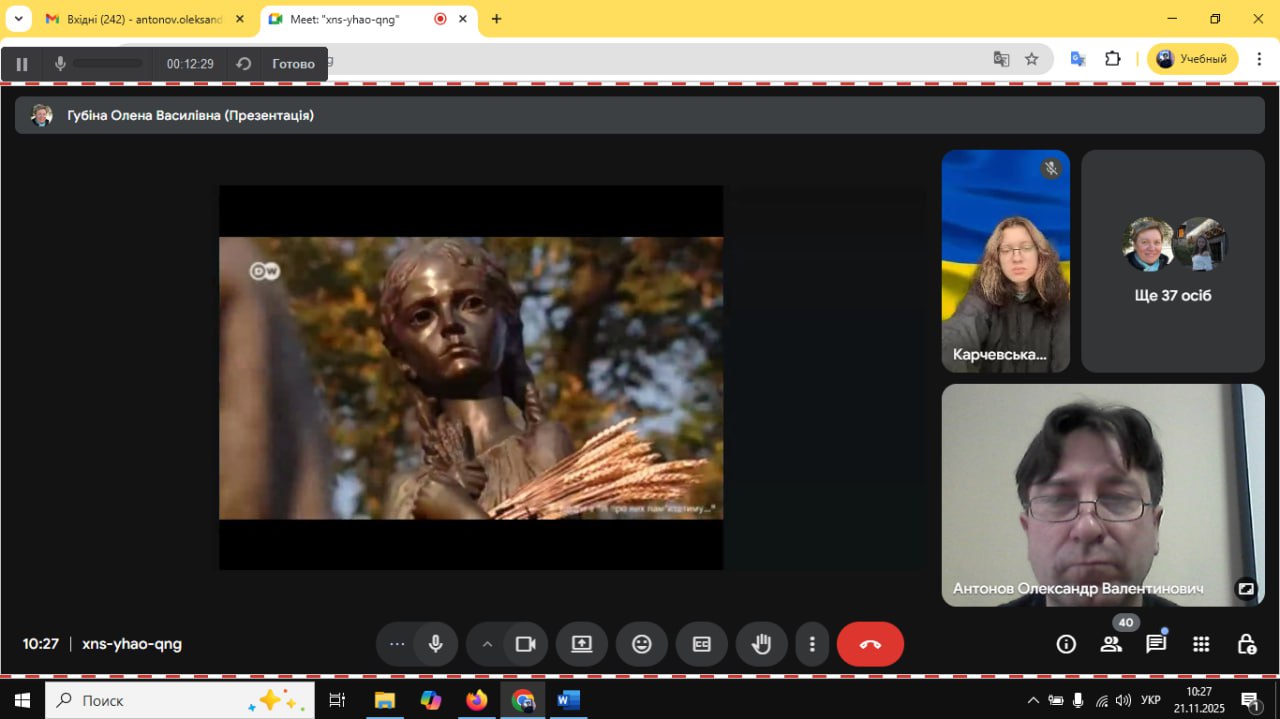
Task: Expand video settings with the up chevron
Action: point(487,644)
